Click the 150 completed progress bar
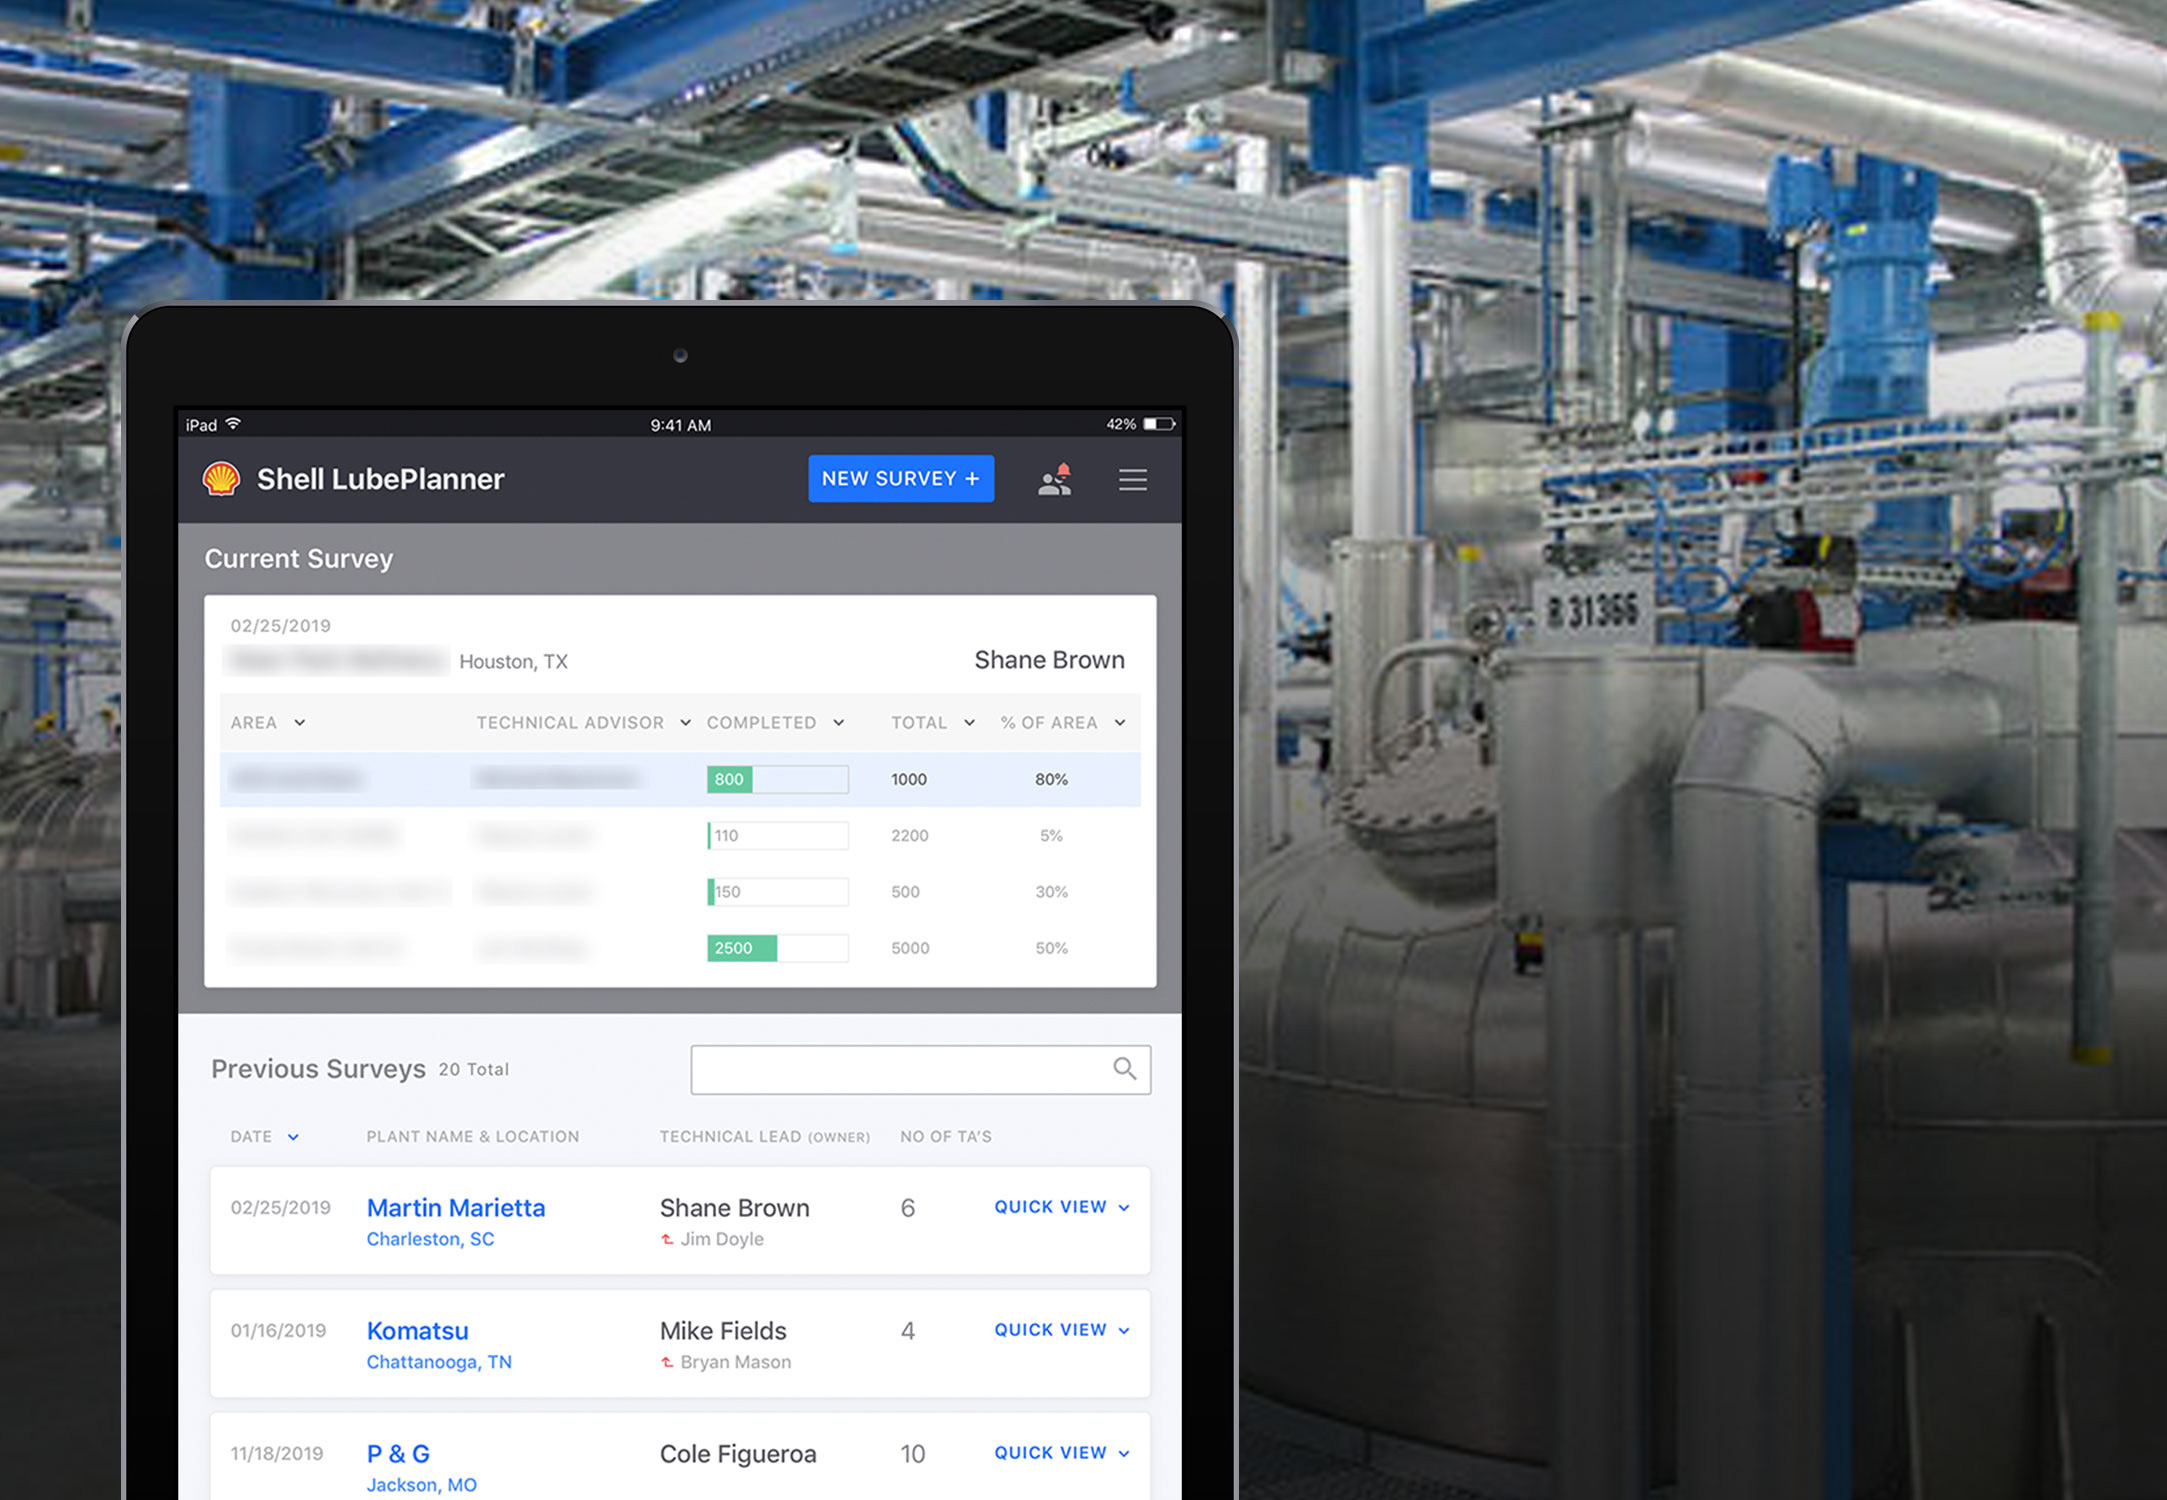This screenshot has width=2167, height=1500. click(778, 891)
